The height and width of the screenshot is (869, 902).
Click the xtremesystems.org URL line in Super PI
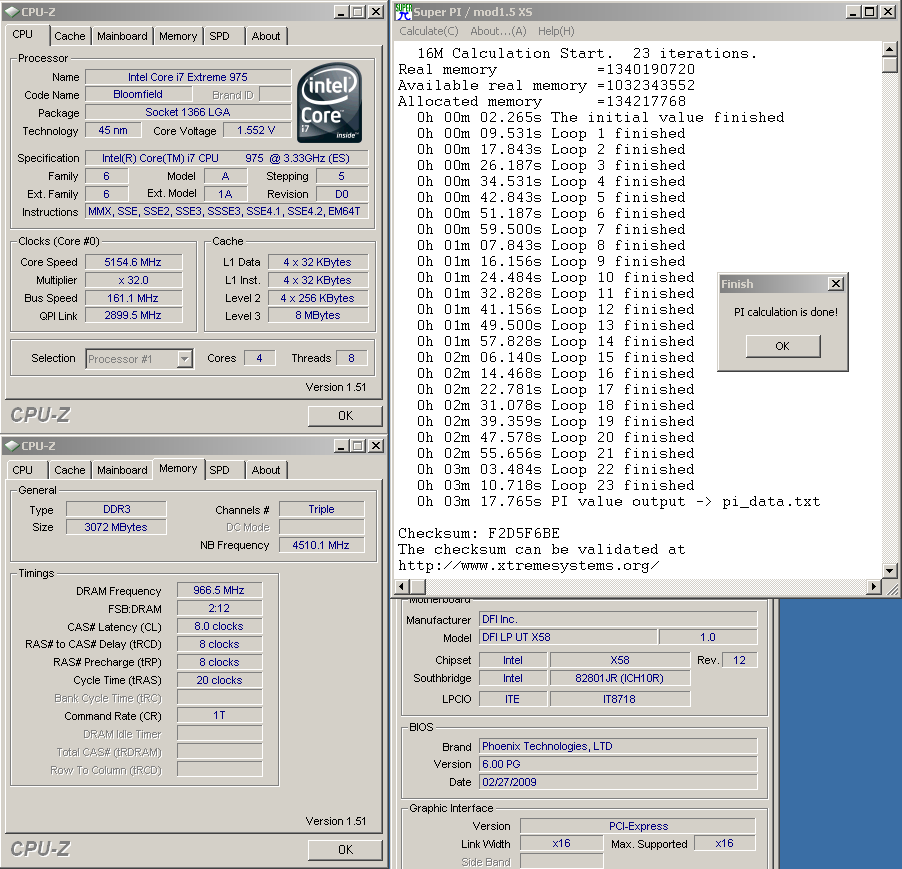point(529,565)
